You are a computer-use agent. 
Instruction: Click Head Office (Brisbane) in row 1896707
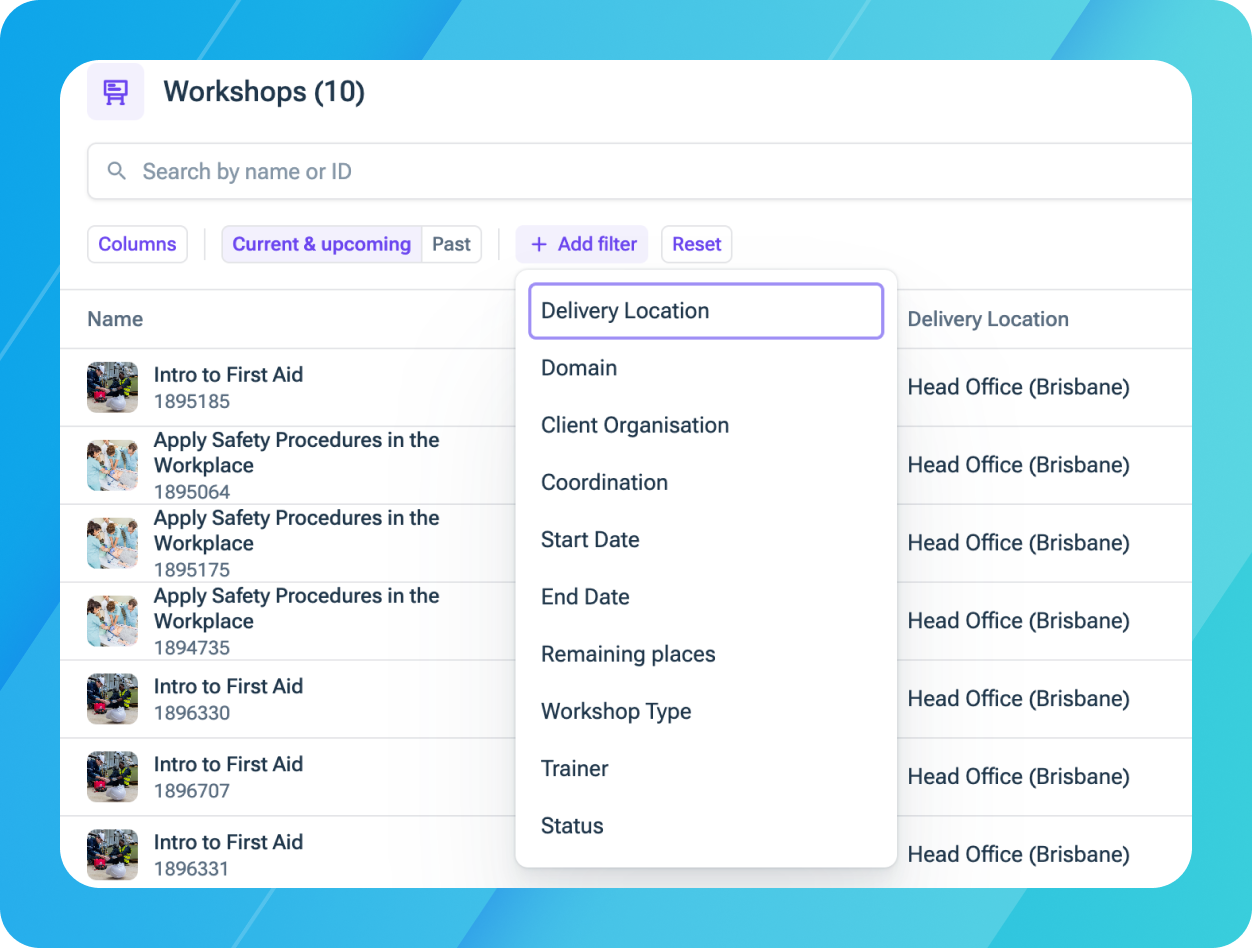(x=1019, y=778)
